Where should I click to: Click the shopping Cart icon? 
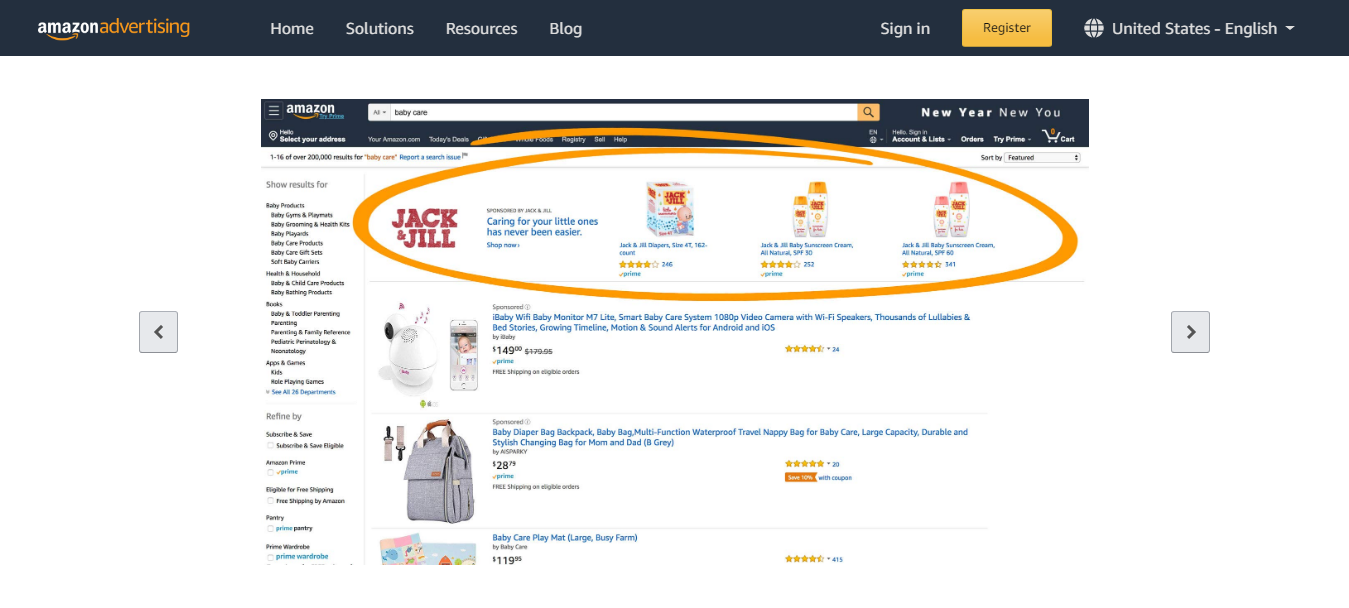point(1052,136)
